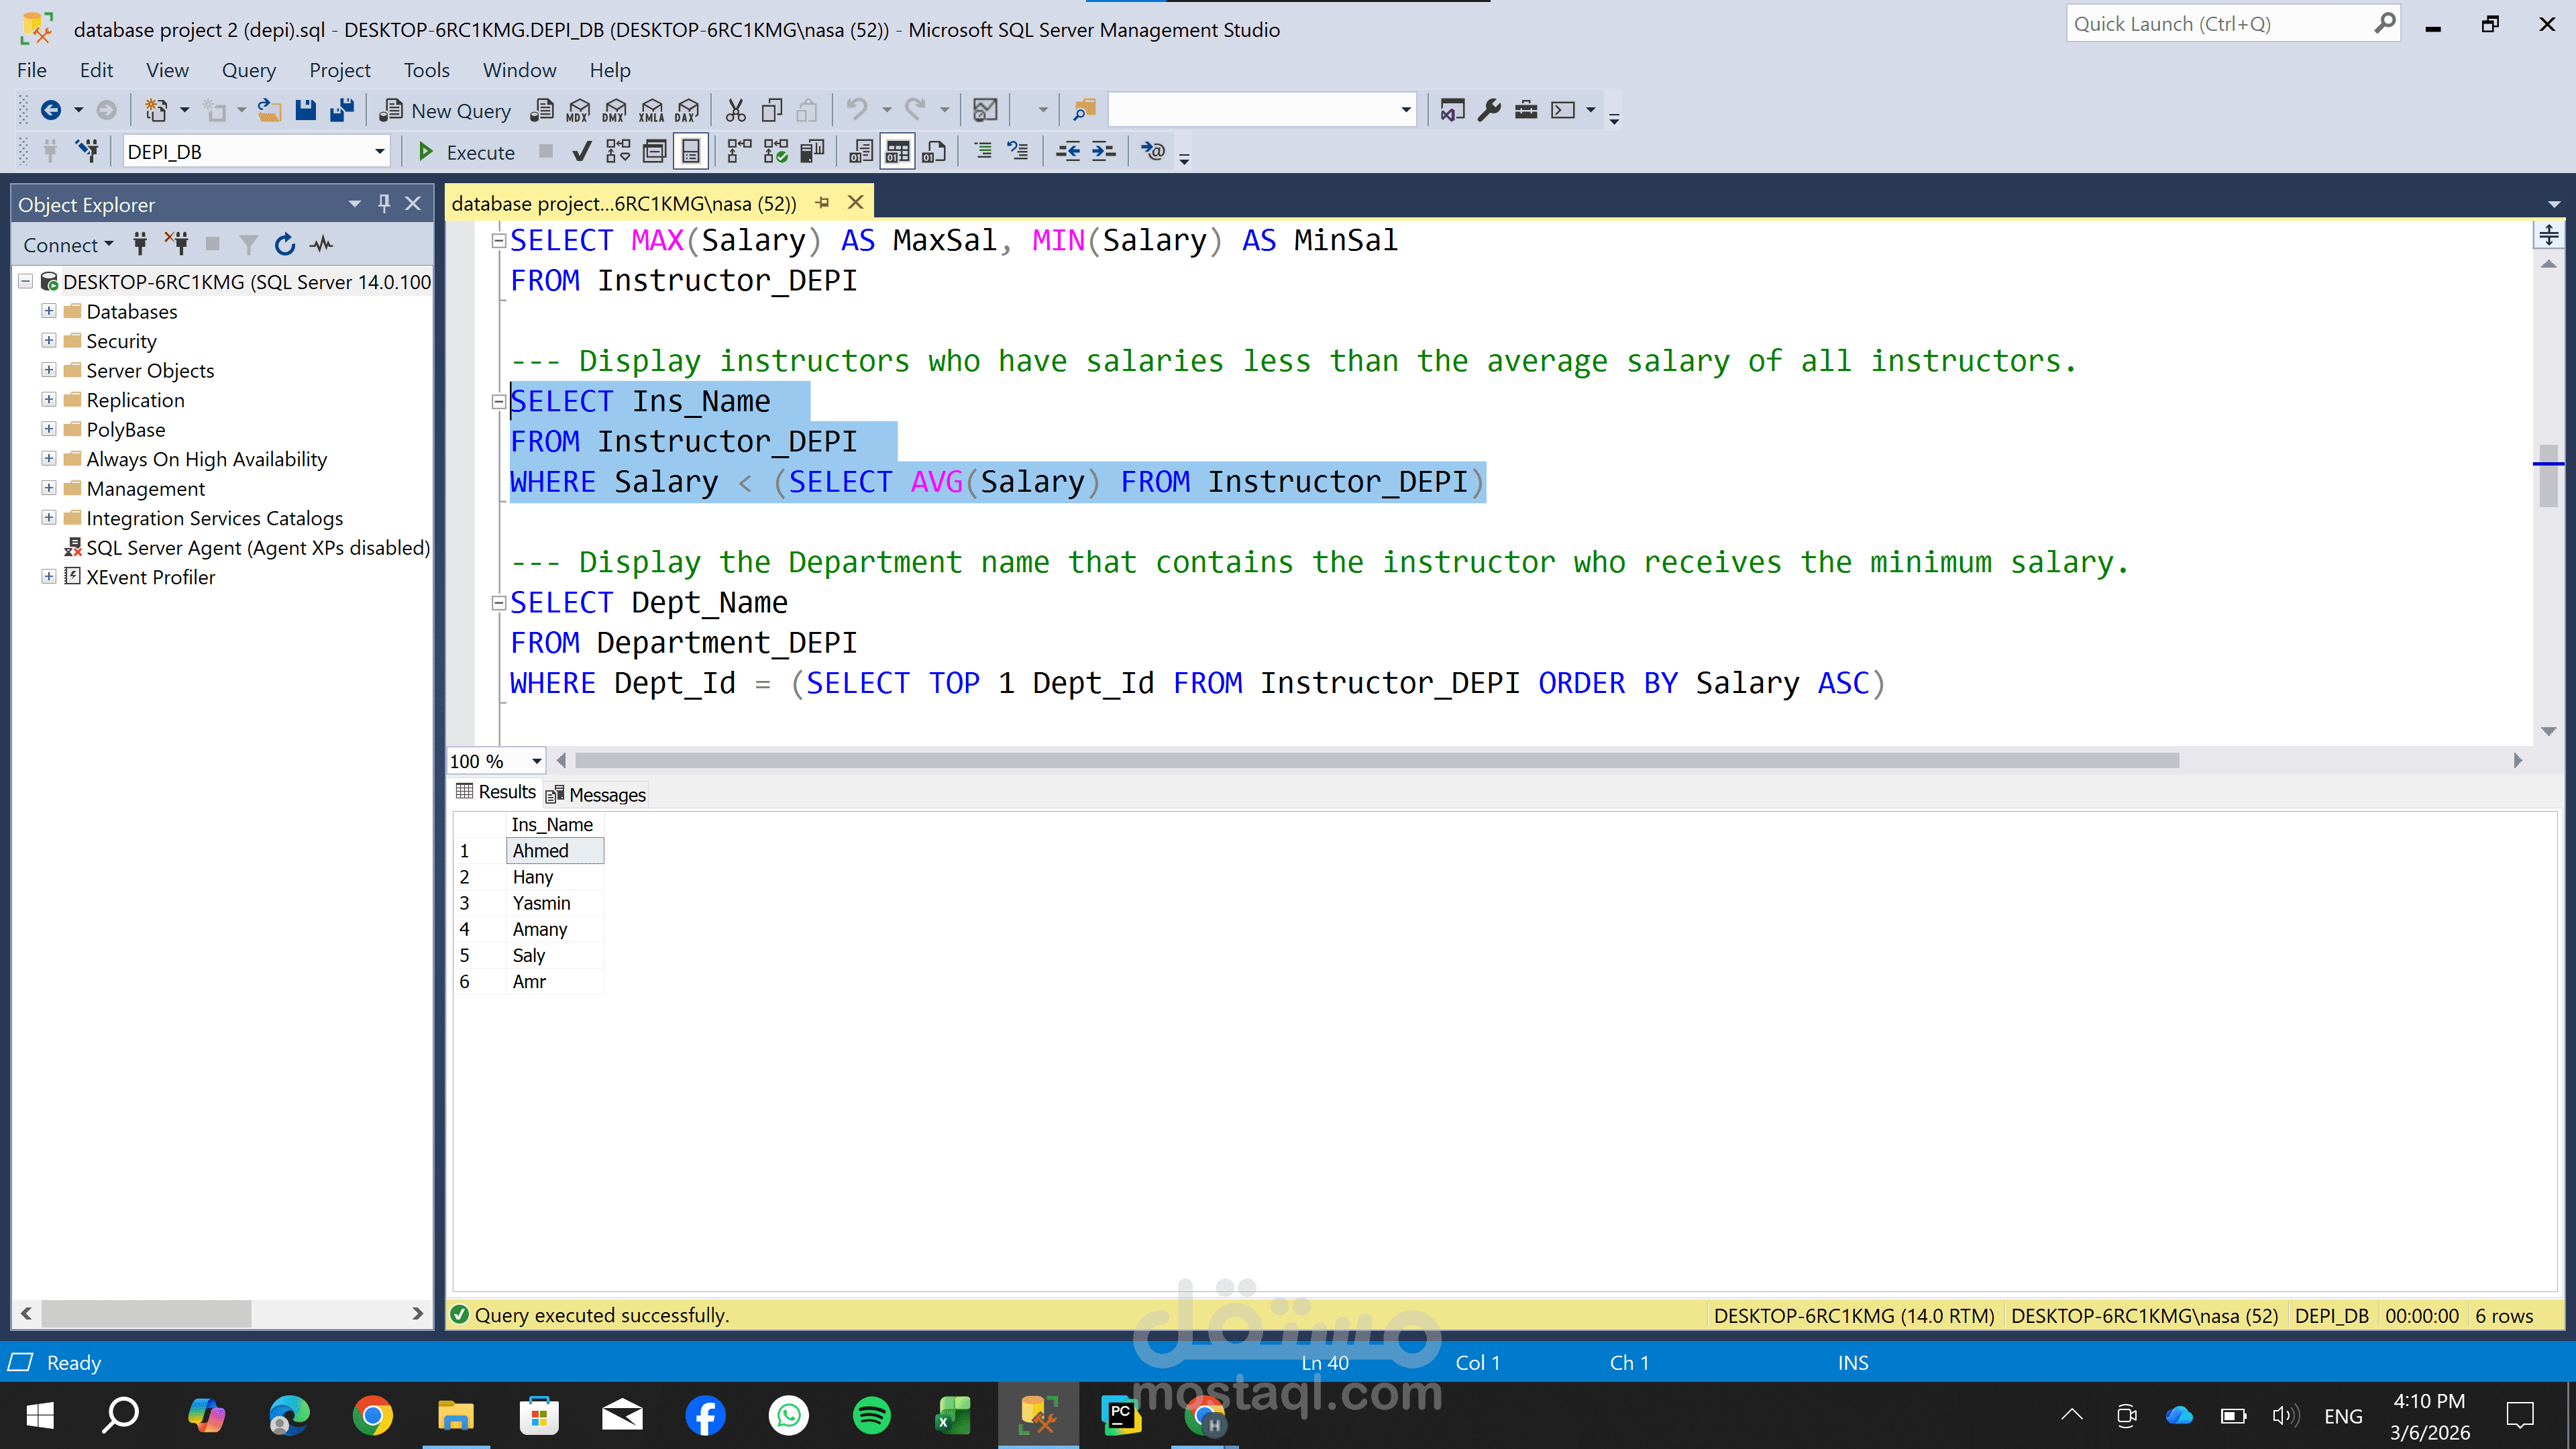Image resolution: width=2576 pixels, height=1449 pixels.
Task: Open the DEPI_DB database dropdown
Action: coord(379,152)
